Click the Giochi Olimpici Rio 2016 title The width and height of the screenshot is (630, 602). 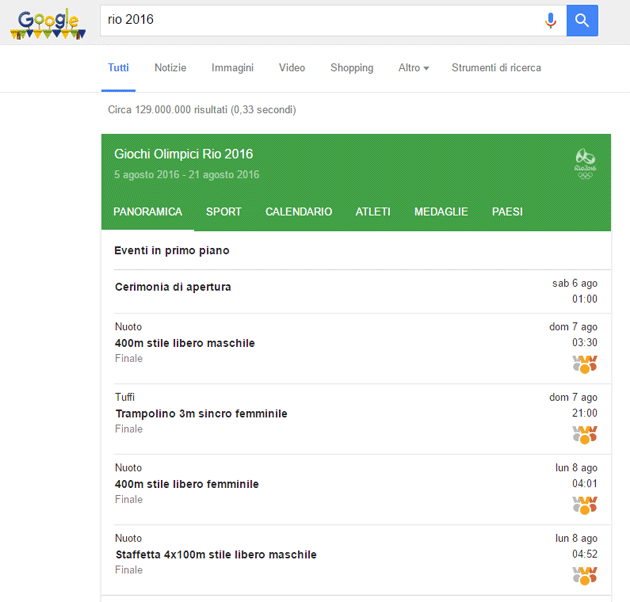click(183, 154)
